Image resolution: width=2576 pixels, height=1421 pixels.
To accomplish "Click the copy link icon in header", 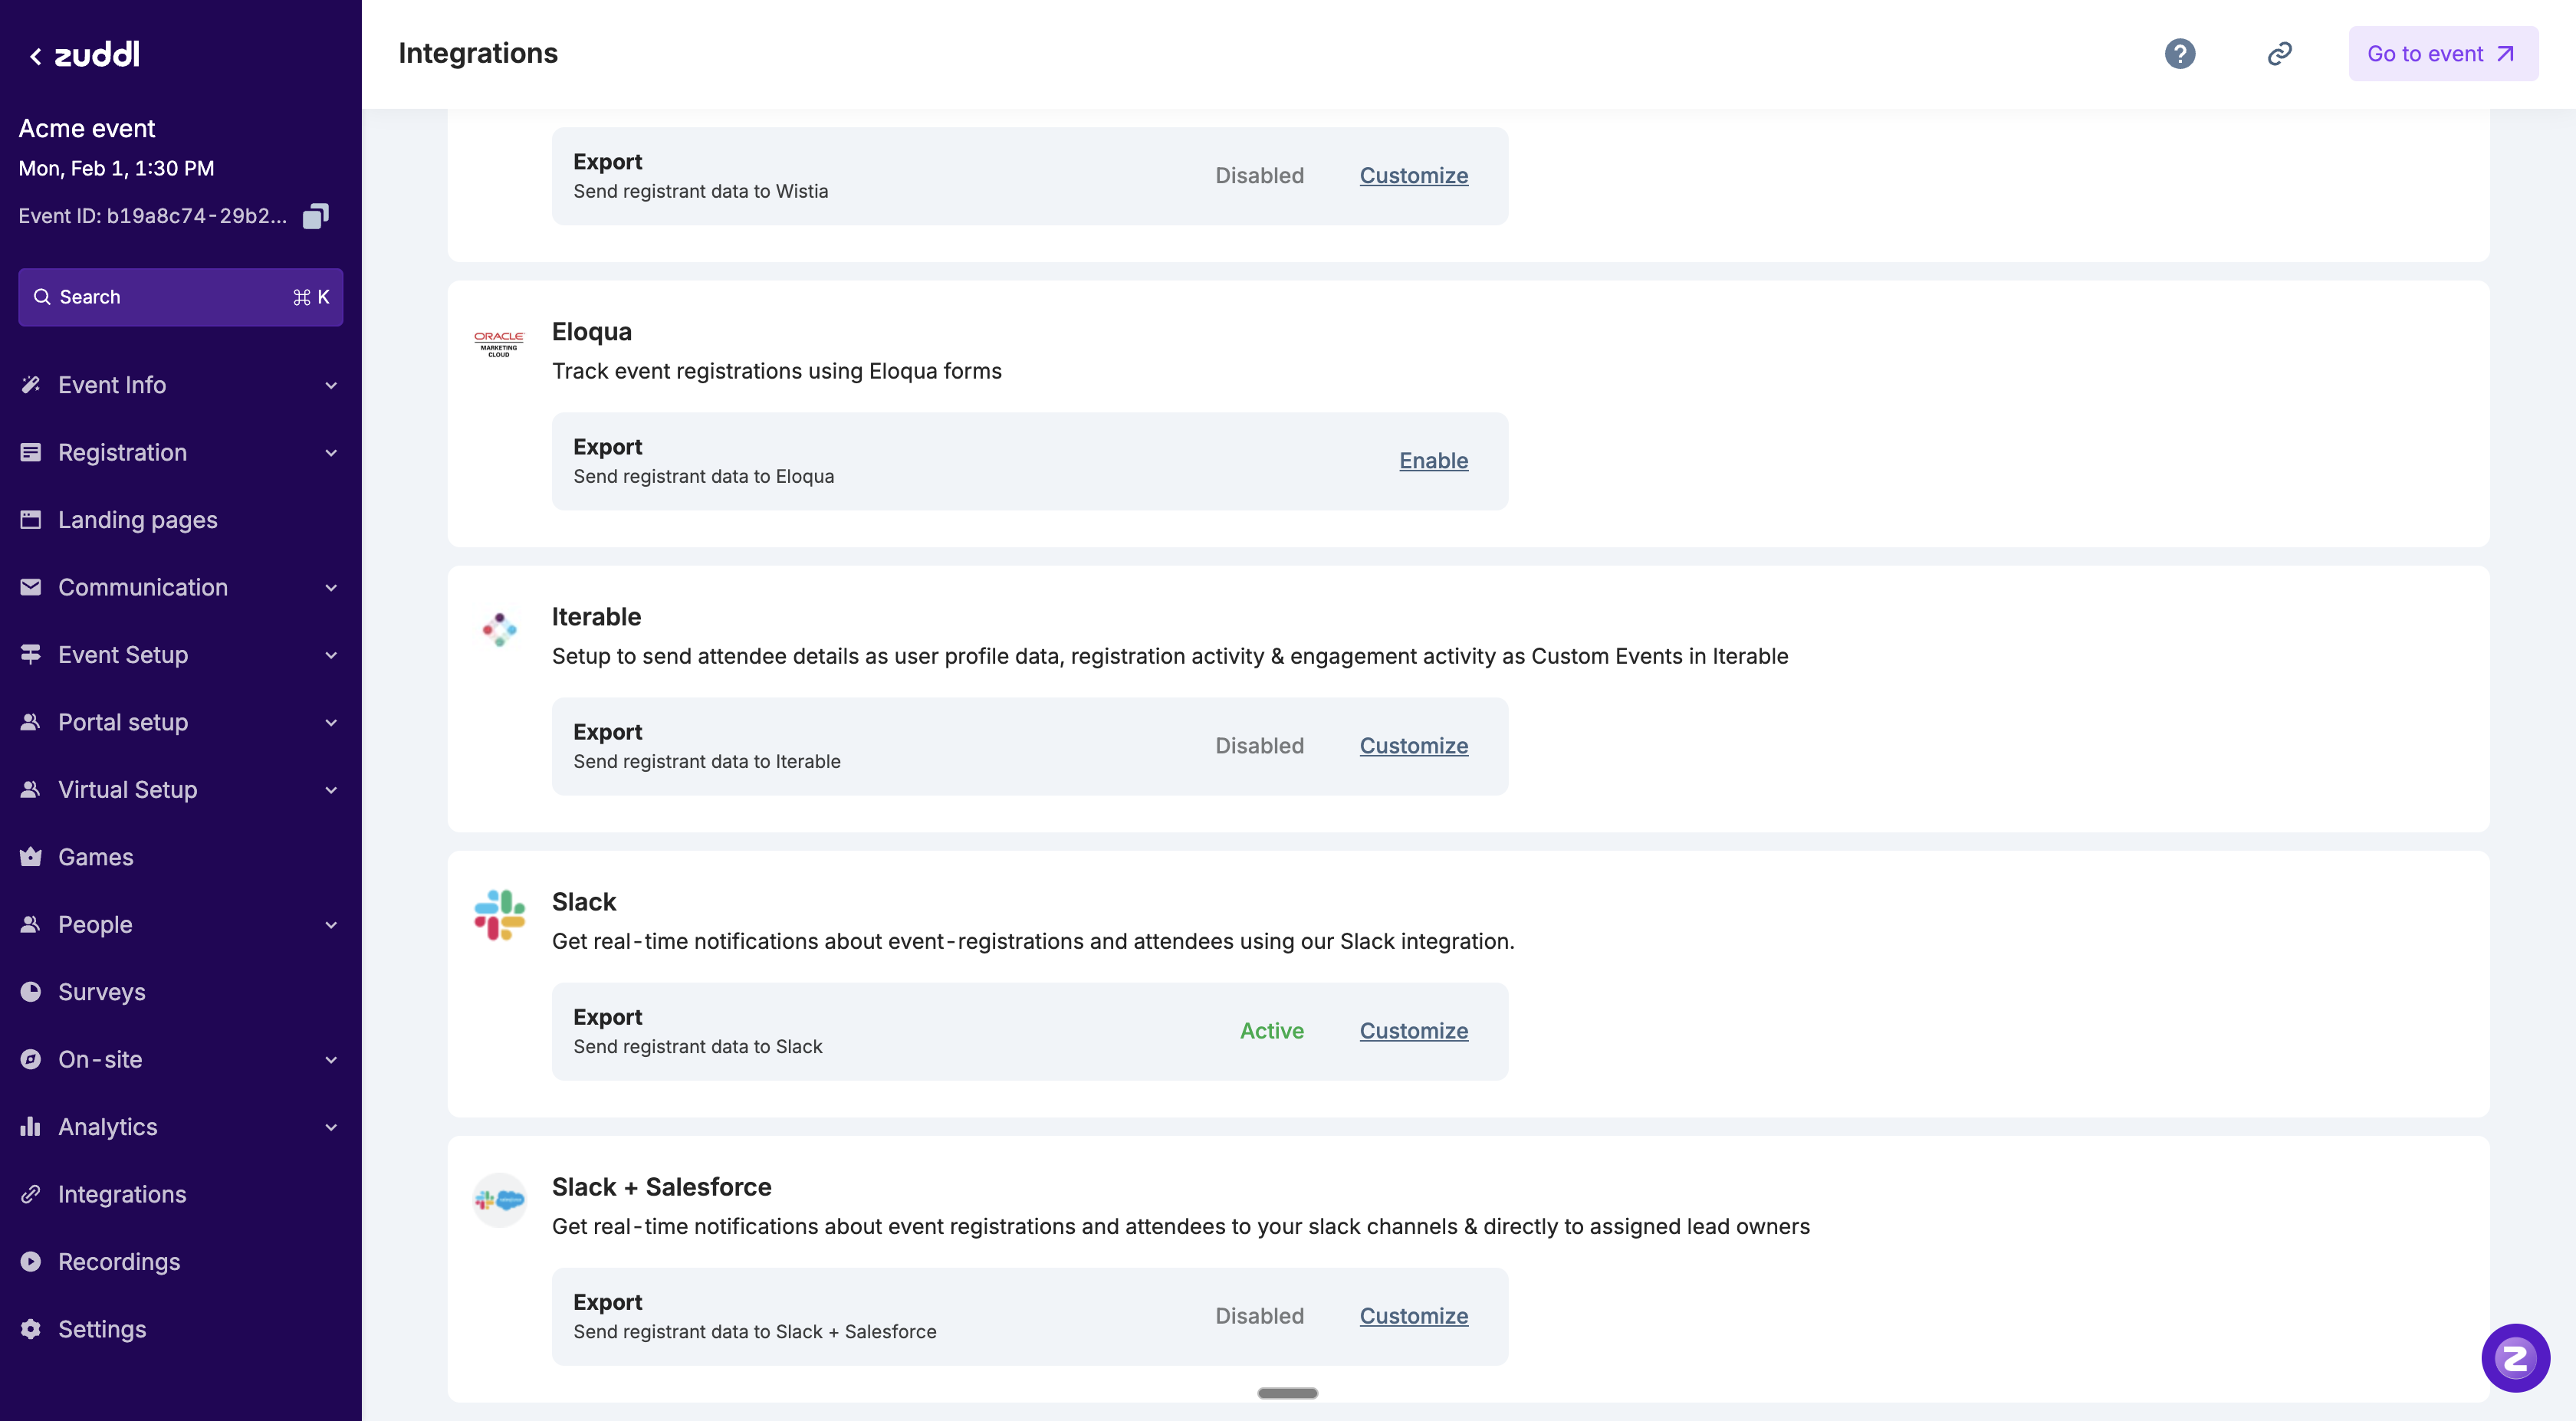I will click(2279, 54).
